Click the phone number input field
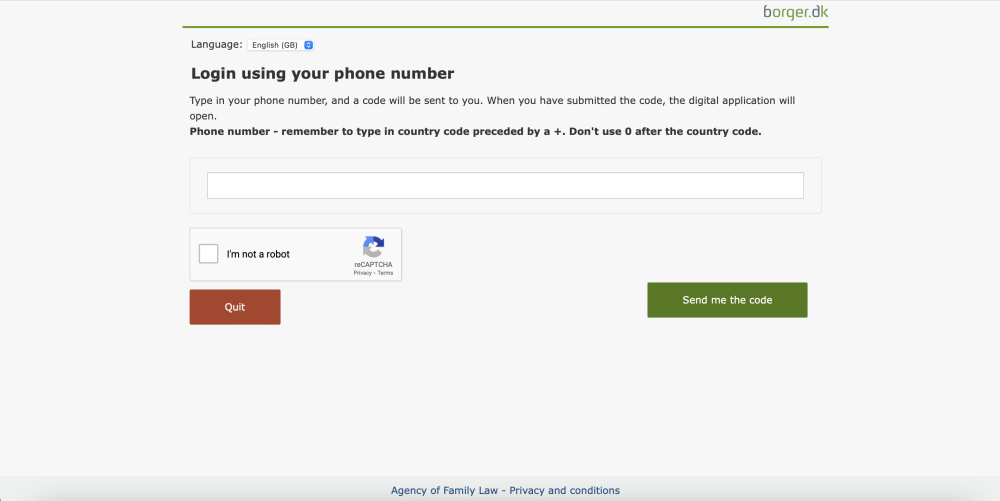 pos(505,186)
